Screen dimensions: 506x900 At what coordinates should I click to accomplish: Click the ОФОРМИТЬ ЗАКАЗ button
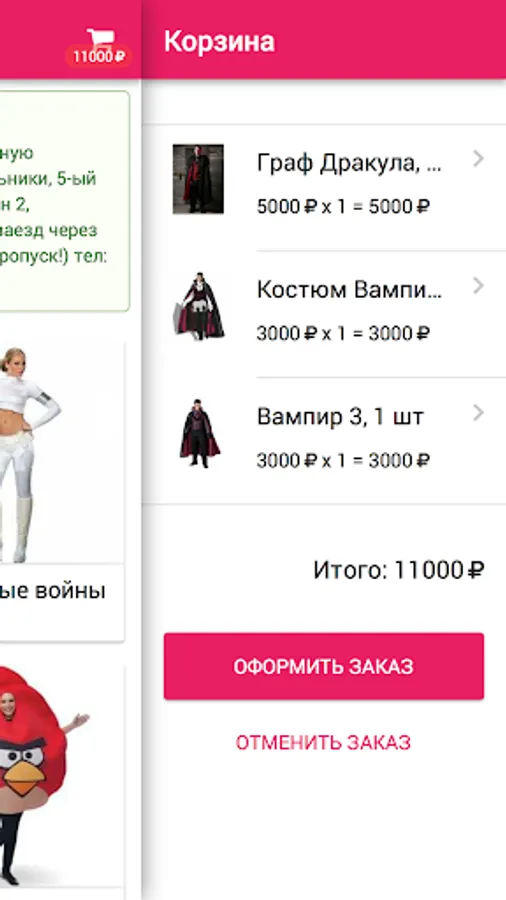point(324,666)
